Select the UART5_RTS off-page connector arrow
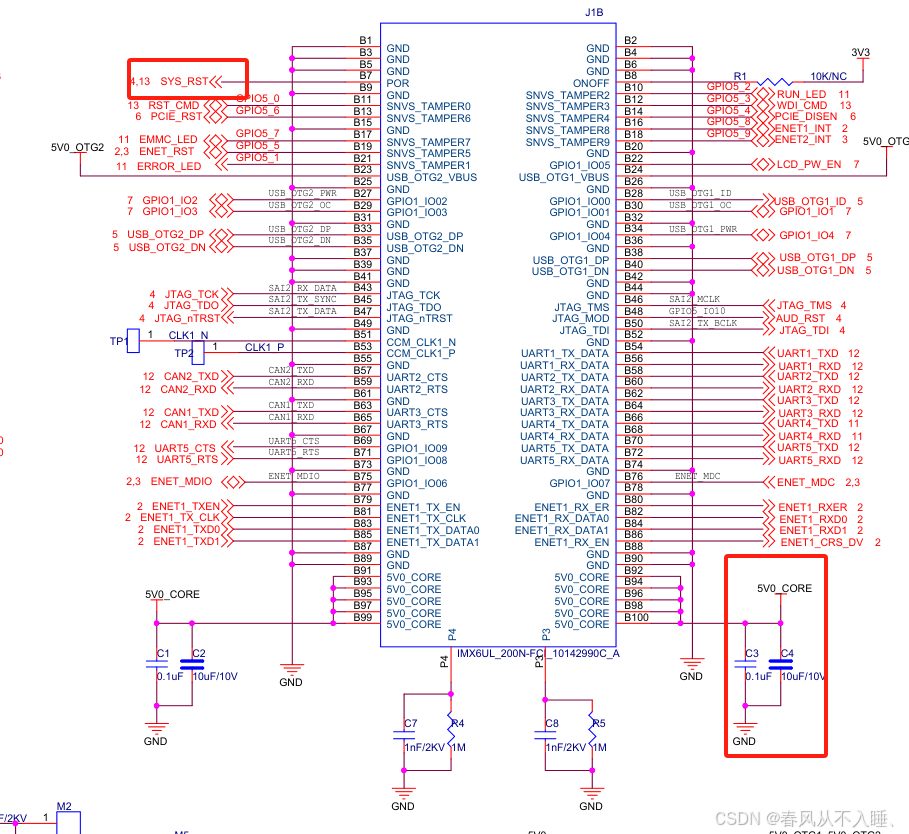 click(x=228, y=459)
